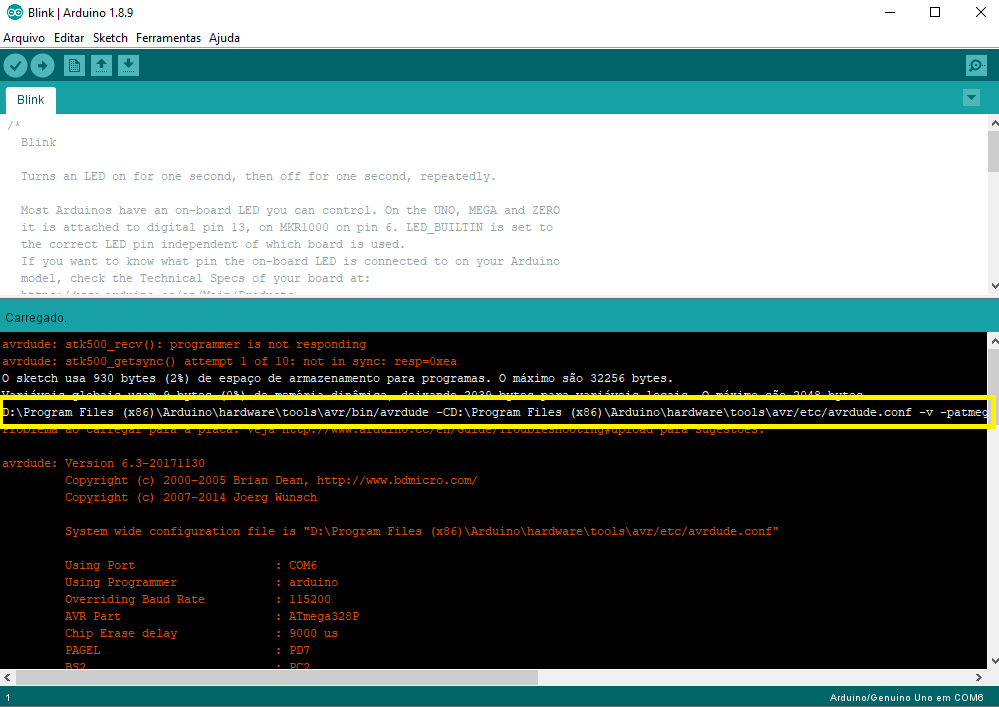Click 'AVR Part : ATmega328P' line
This screenshot has width=999, height=707.
click(x=212, y=617)
